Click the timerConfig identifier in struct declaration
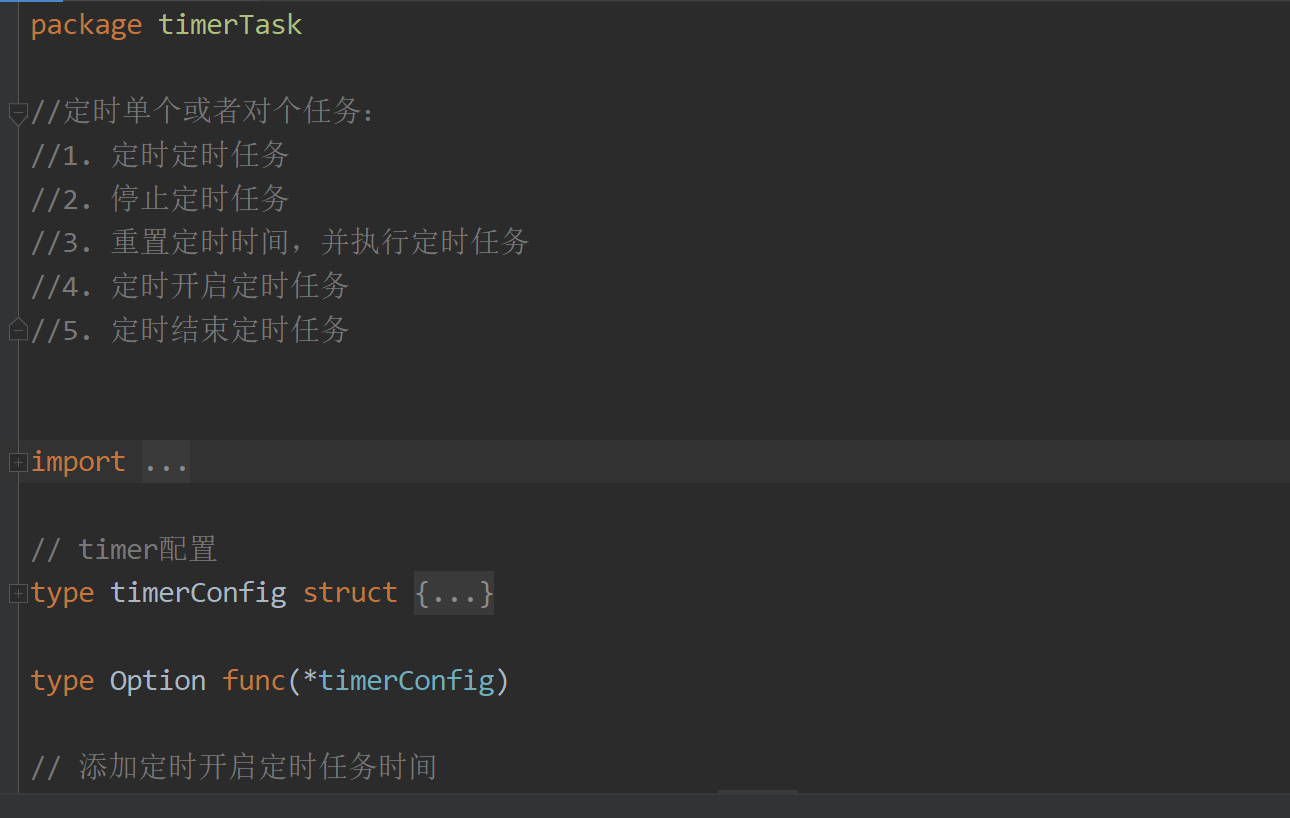The width and height of the screenshot is (1290, 818). 198,593
